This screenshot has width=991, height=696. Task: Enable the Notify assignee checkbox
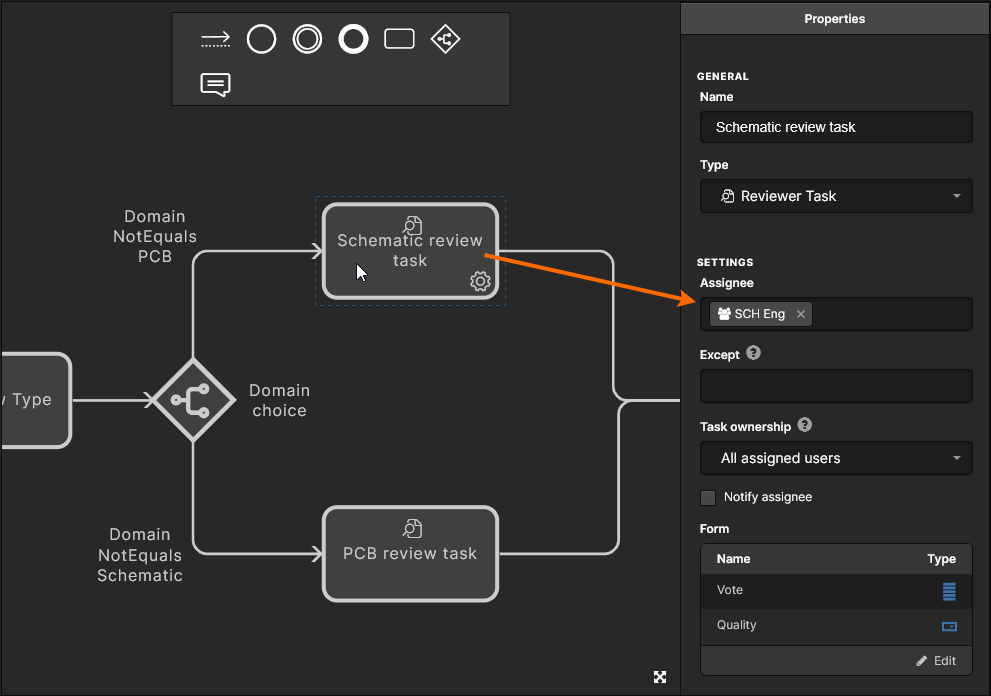(x=708, y=497)
